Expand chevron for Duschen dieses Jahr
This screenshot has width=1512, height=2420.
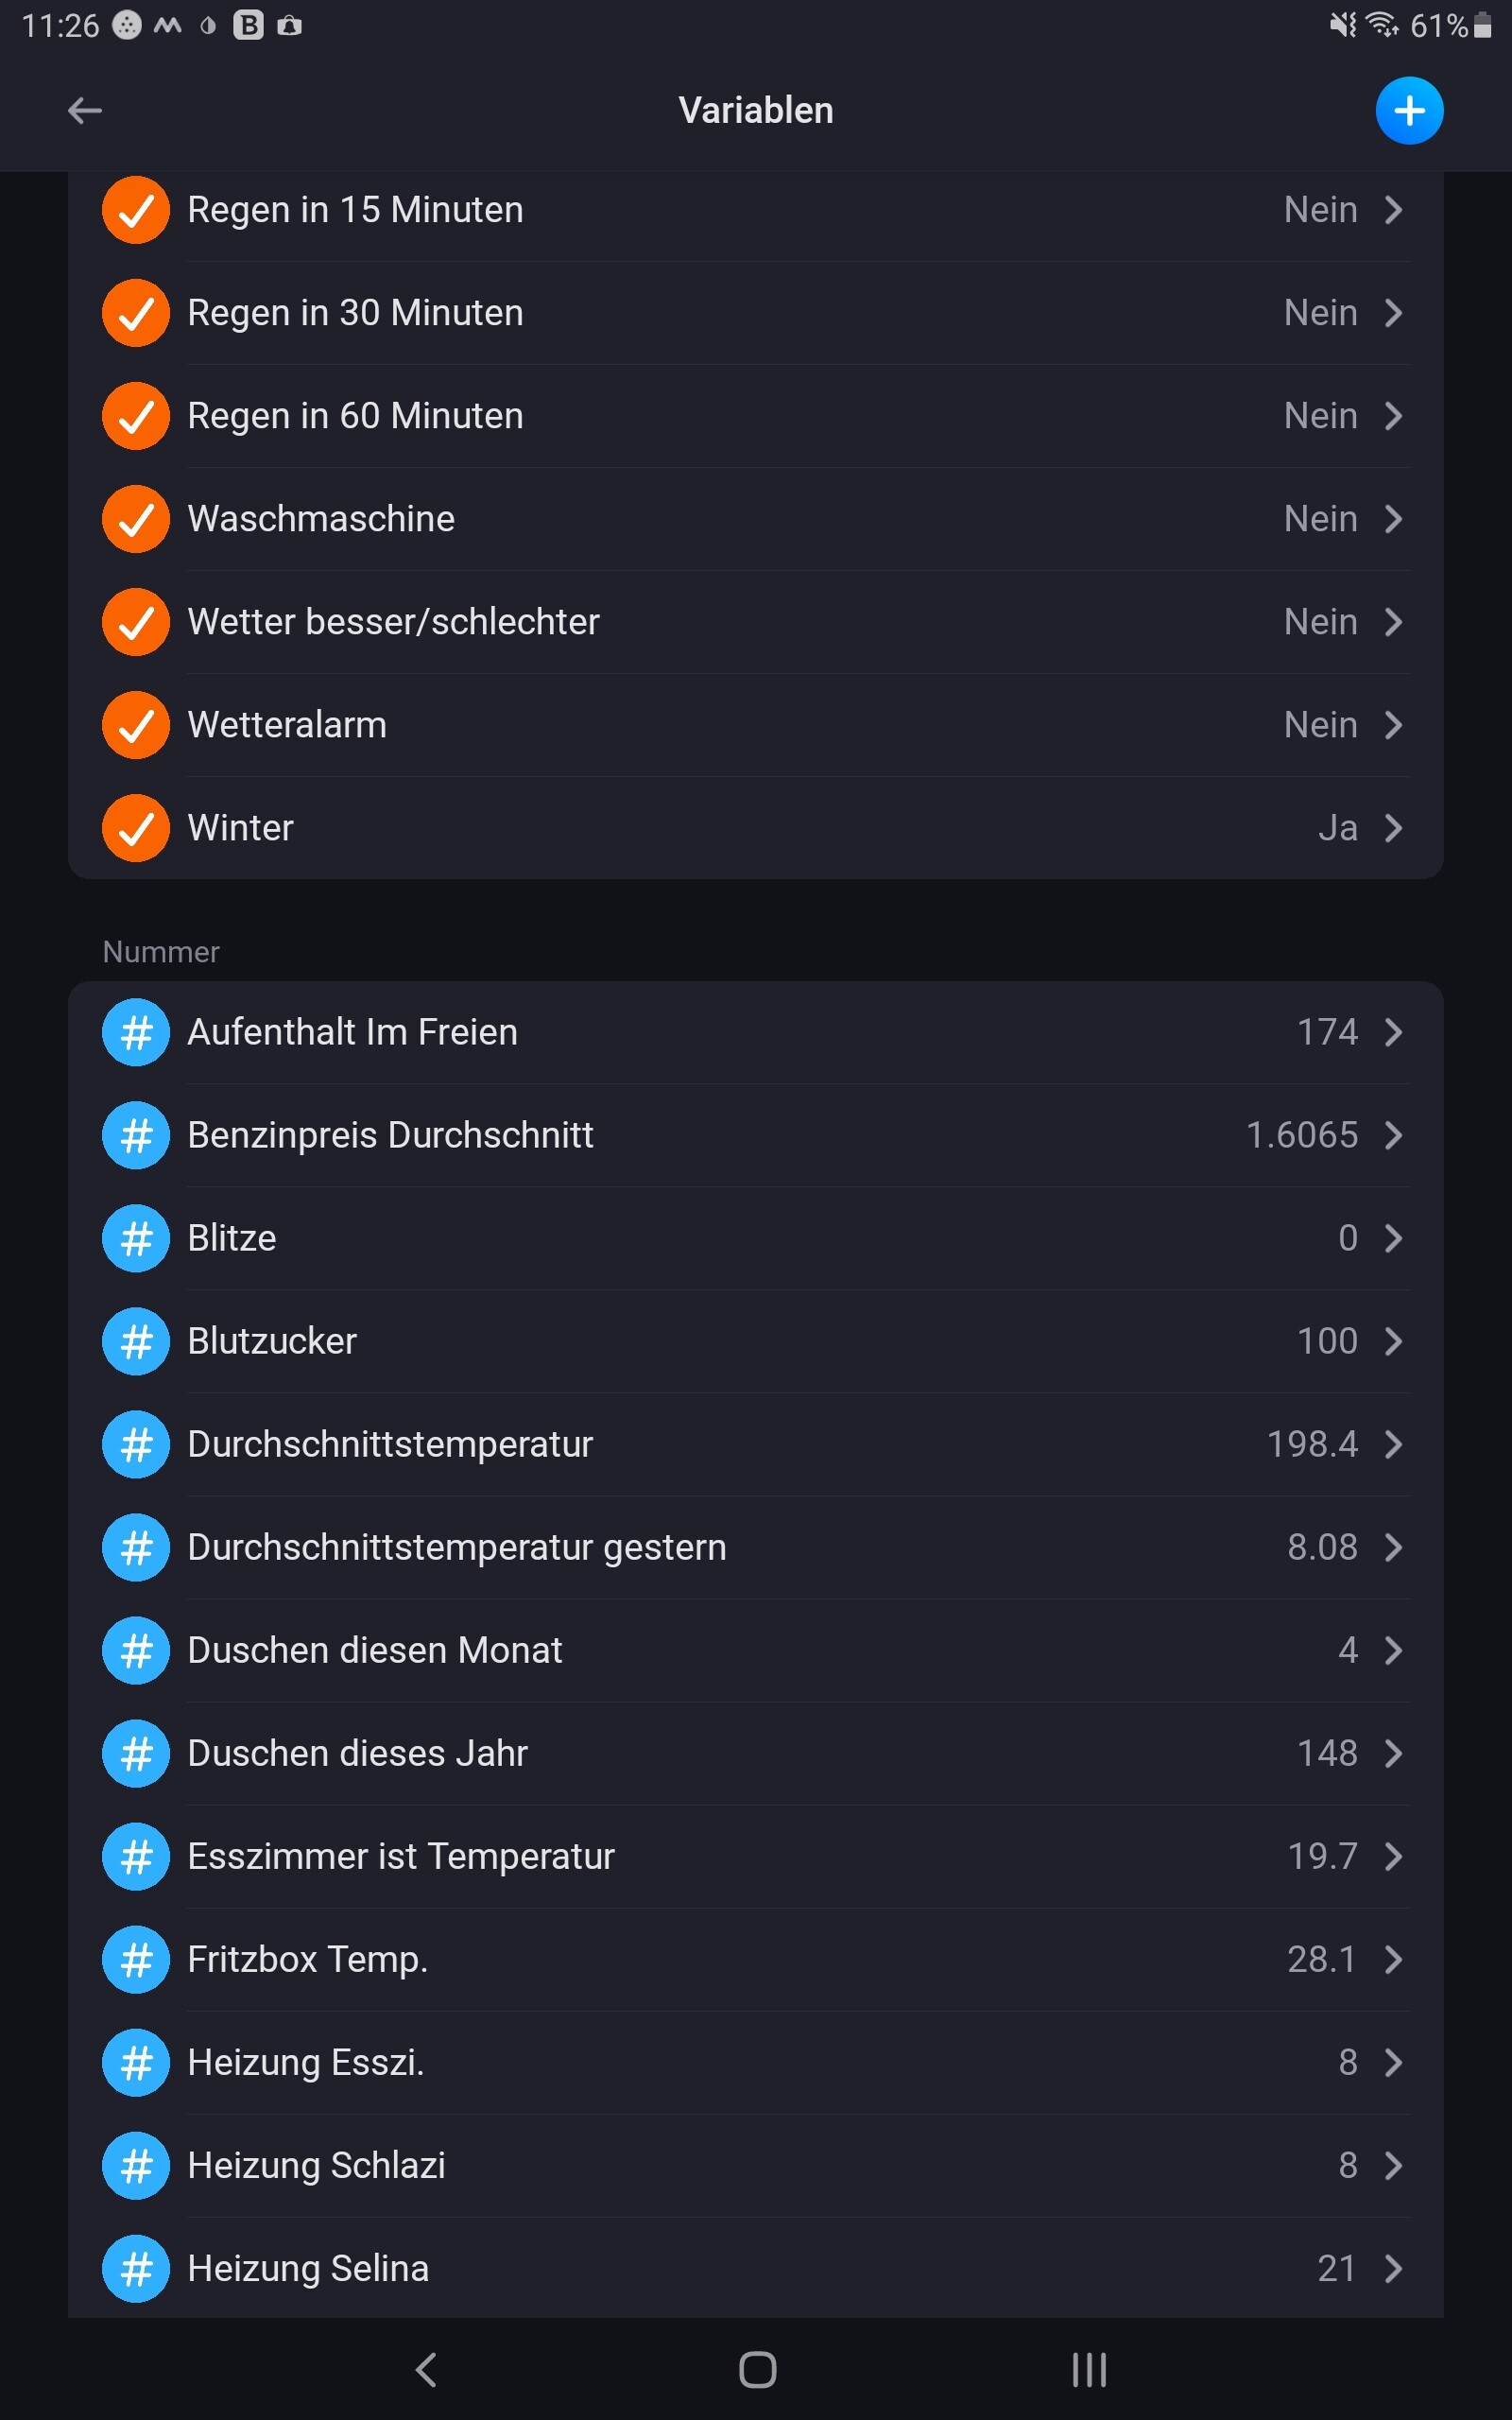1393,1753
